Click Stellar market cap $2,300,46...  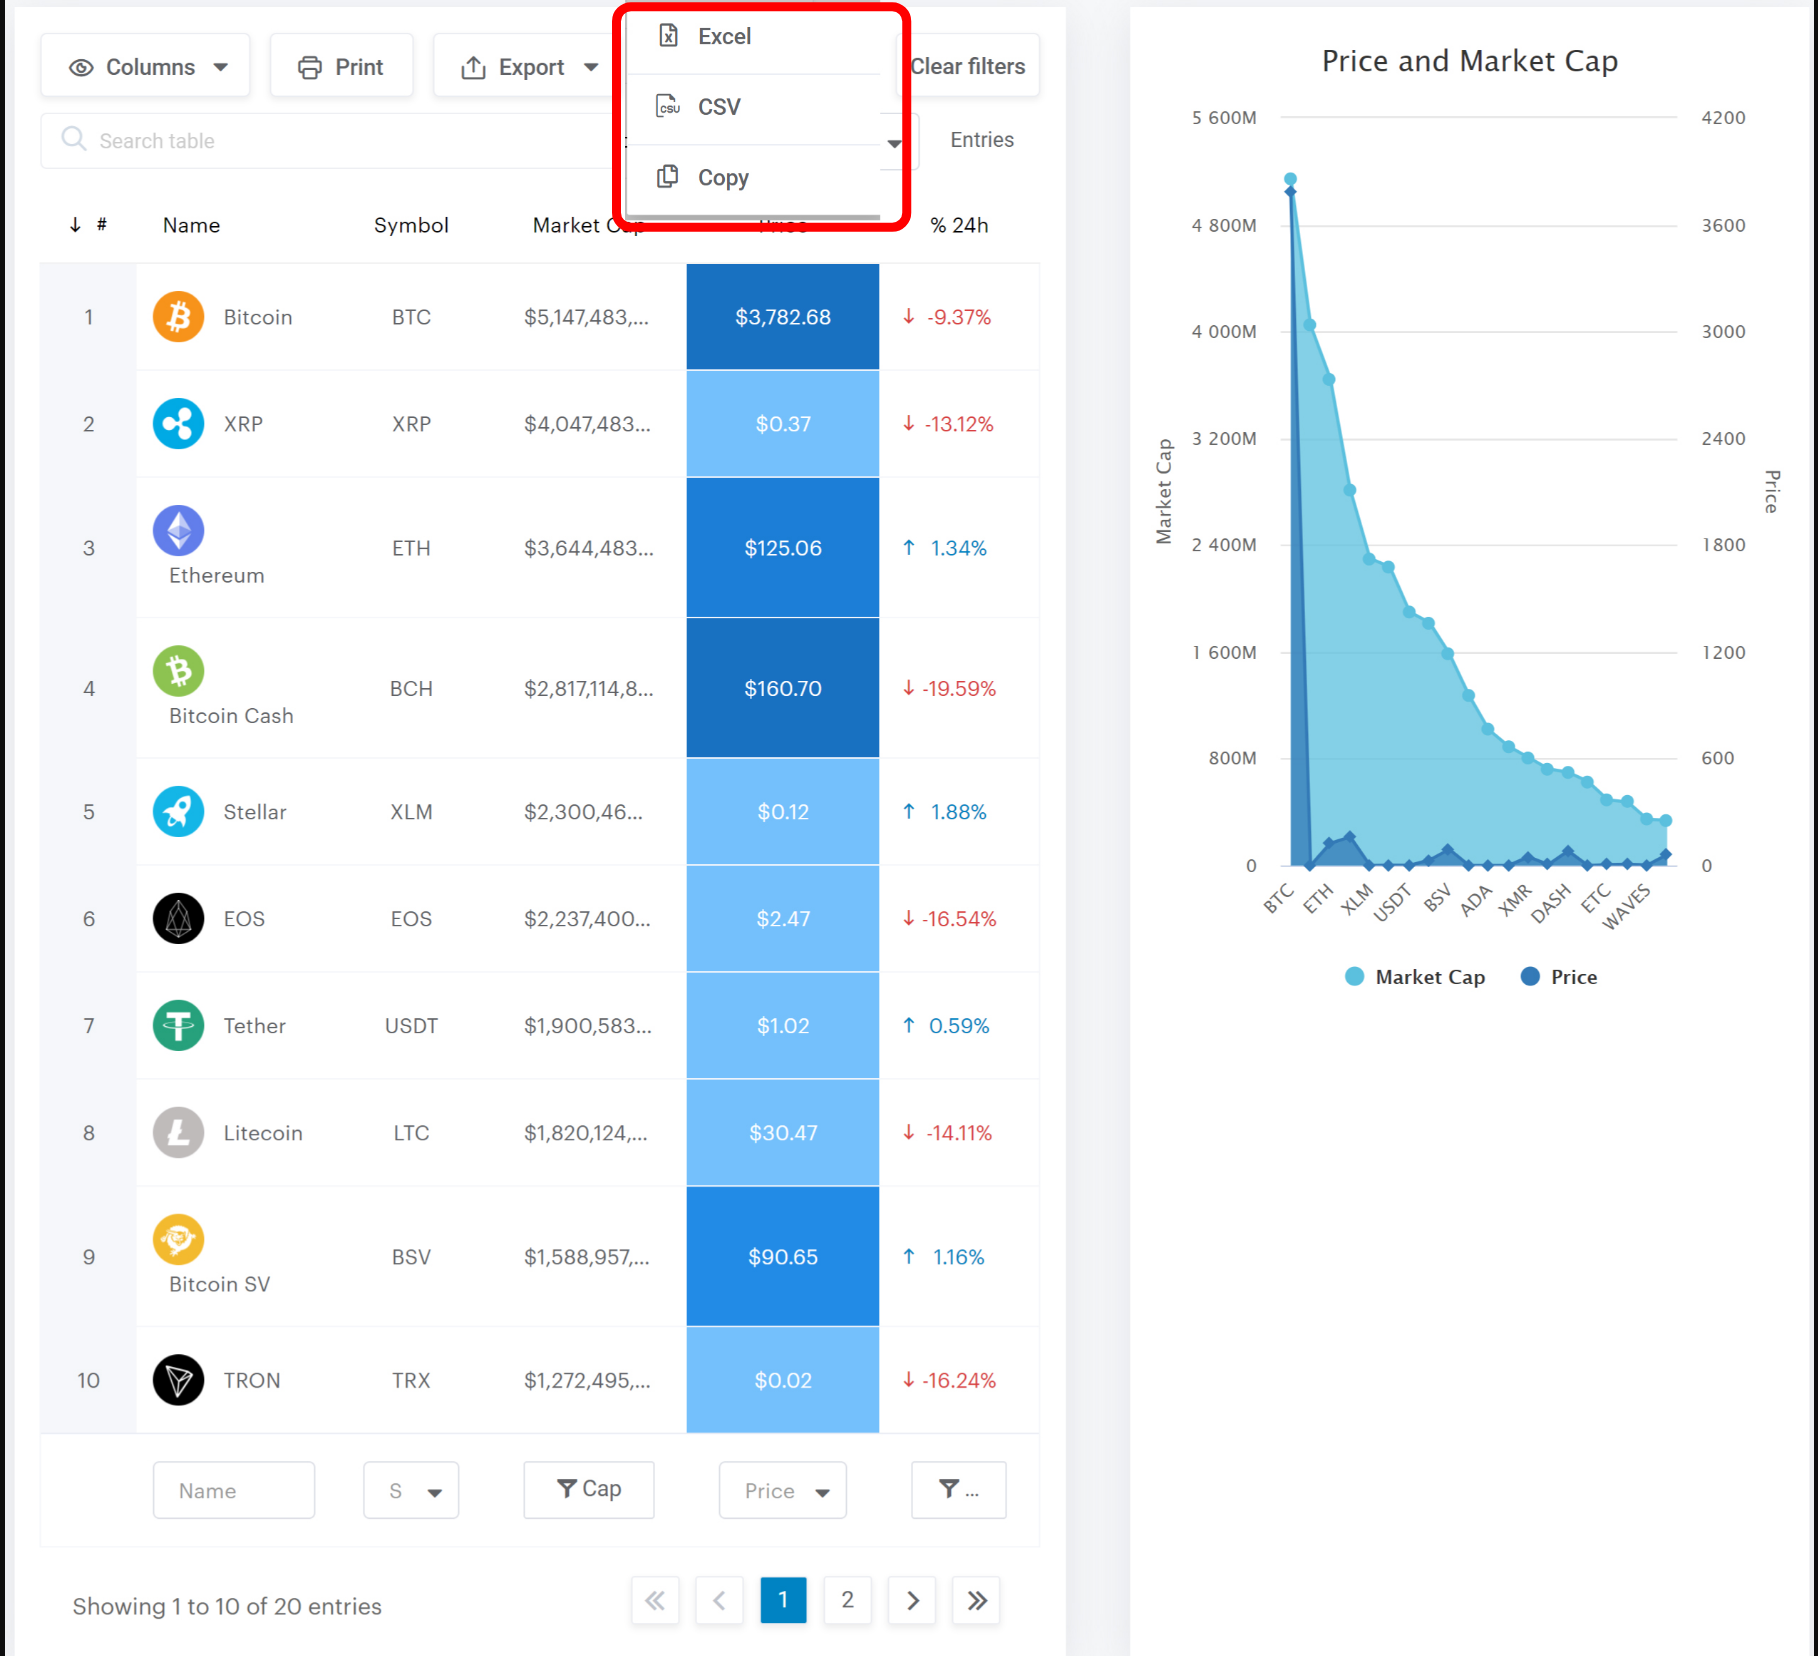[584, 811]
